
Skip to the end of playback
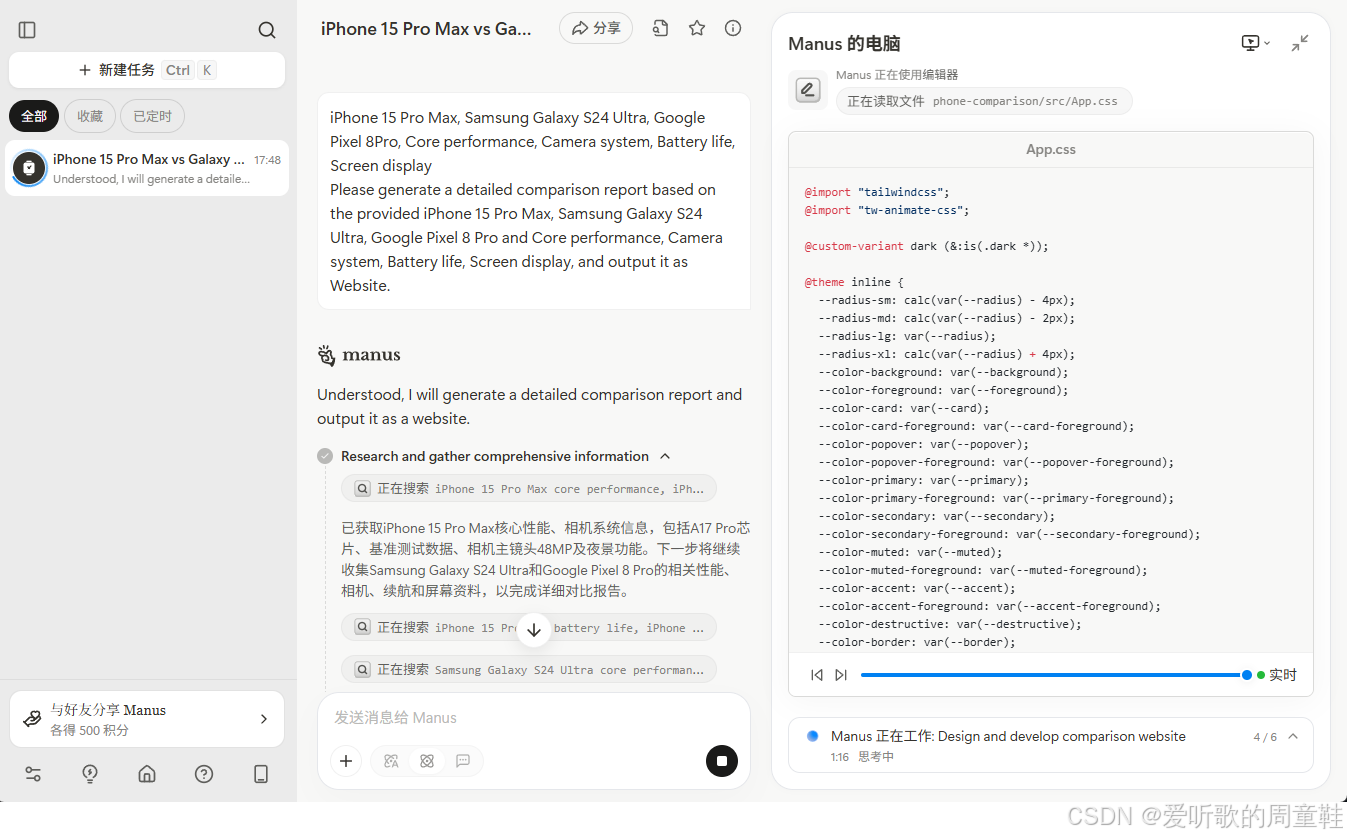(x=841, y=675)
